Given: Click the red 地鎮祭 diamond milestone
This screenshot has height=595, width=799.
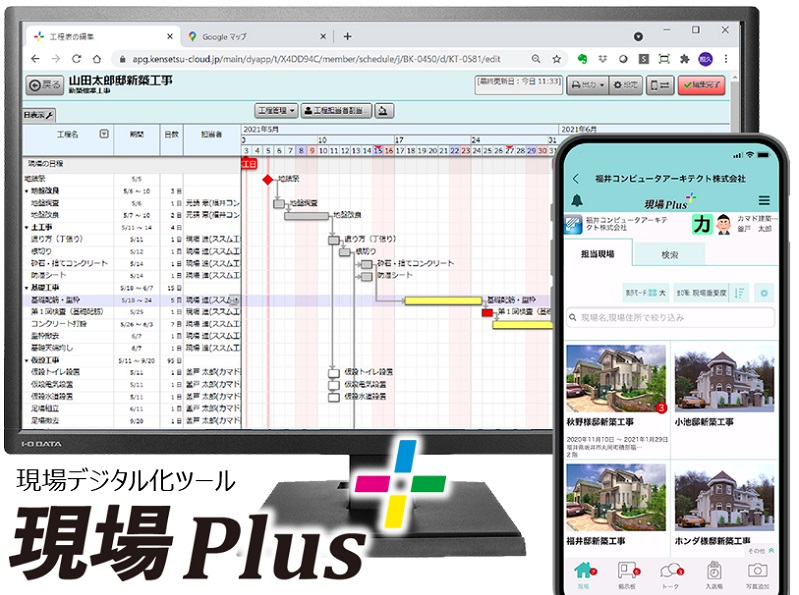Looking at the screenshot, I should click(x=268, y=179).
